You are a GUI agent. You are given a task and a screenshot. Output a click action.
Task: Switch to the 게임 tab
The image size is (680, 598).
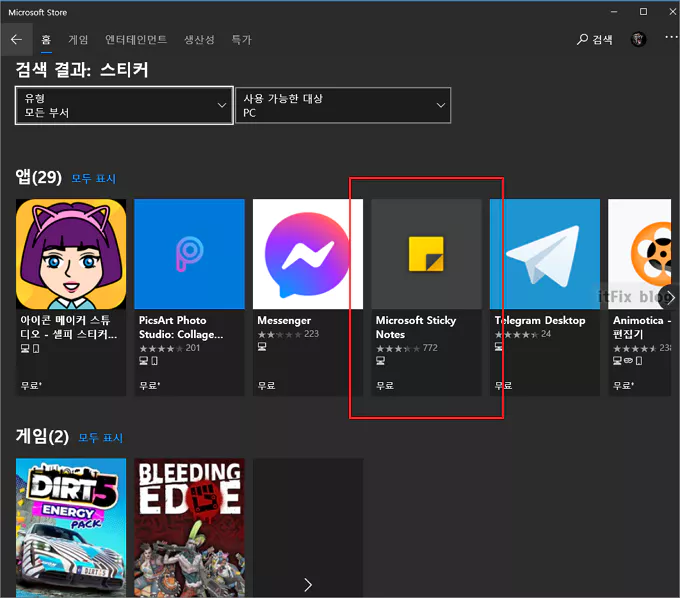click(78, 40)
